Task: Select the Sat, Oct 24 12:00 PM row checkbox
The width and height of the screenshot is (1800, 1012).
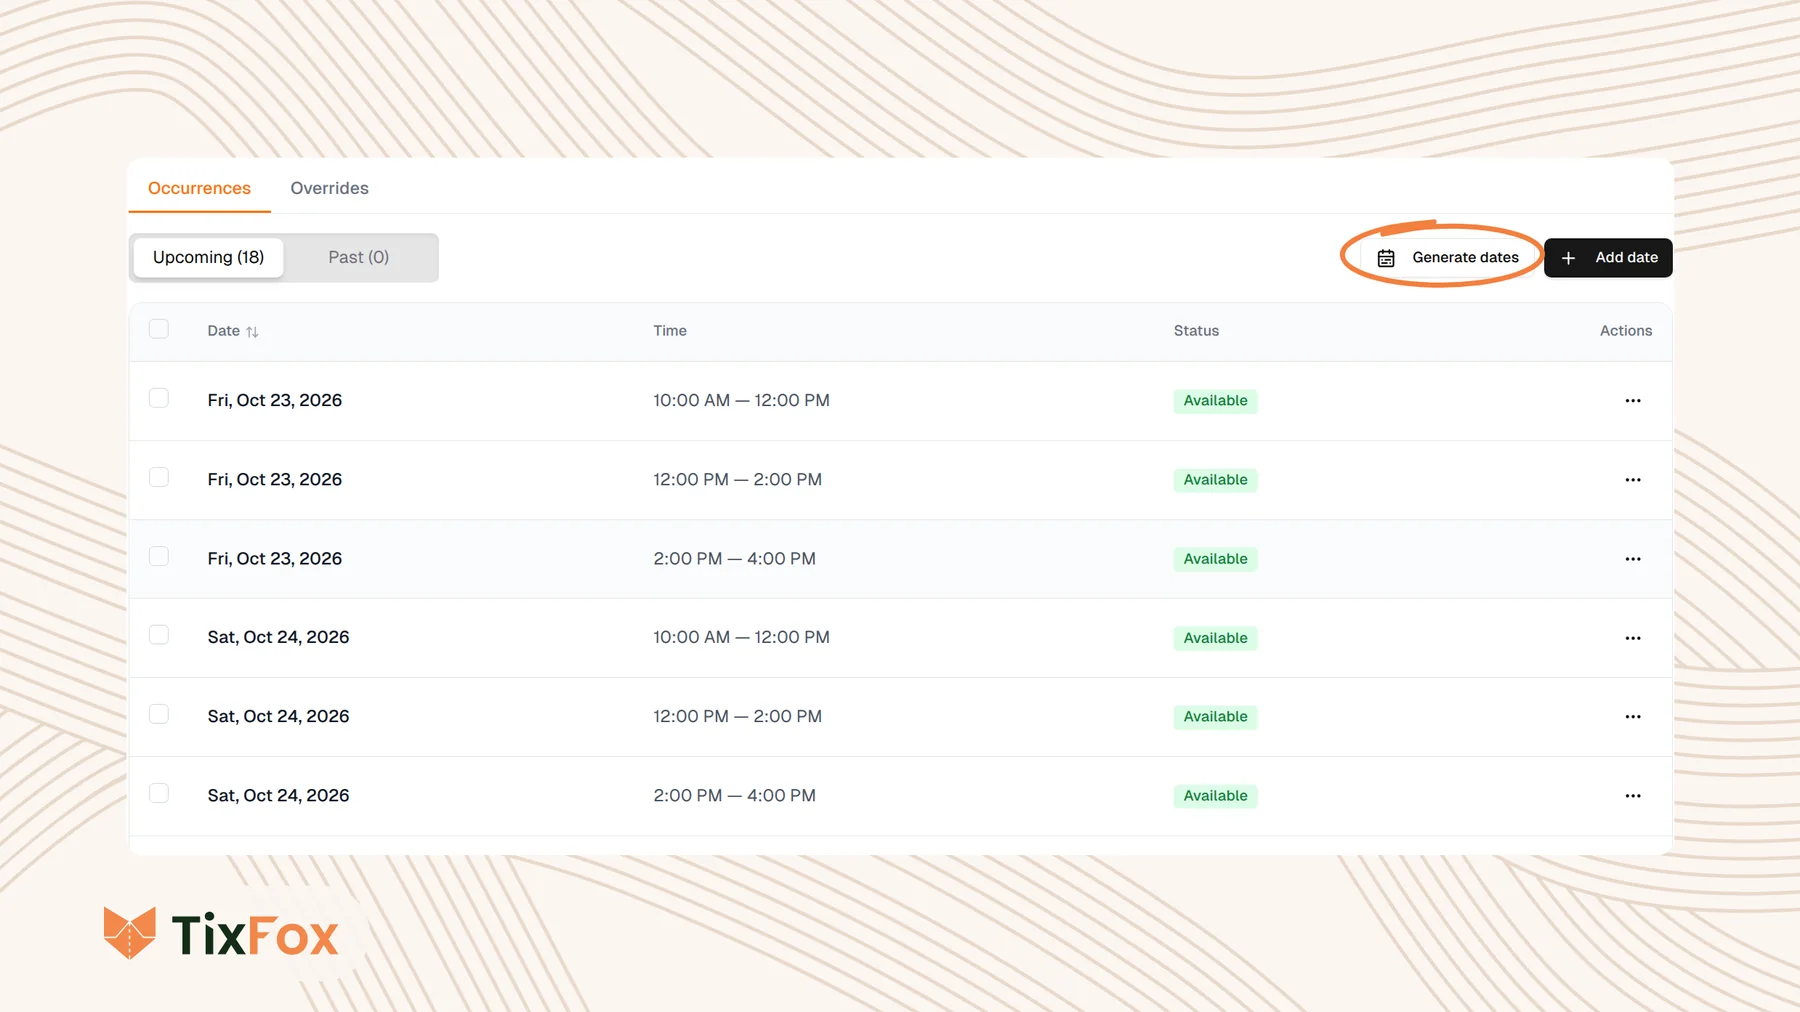Action: tap(159, 714)
